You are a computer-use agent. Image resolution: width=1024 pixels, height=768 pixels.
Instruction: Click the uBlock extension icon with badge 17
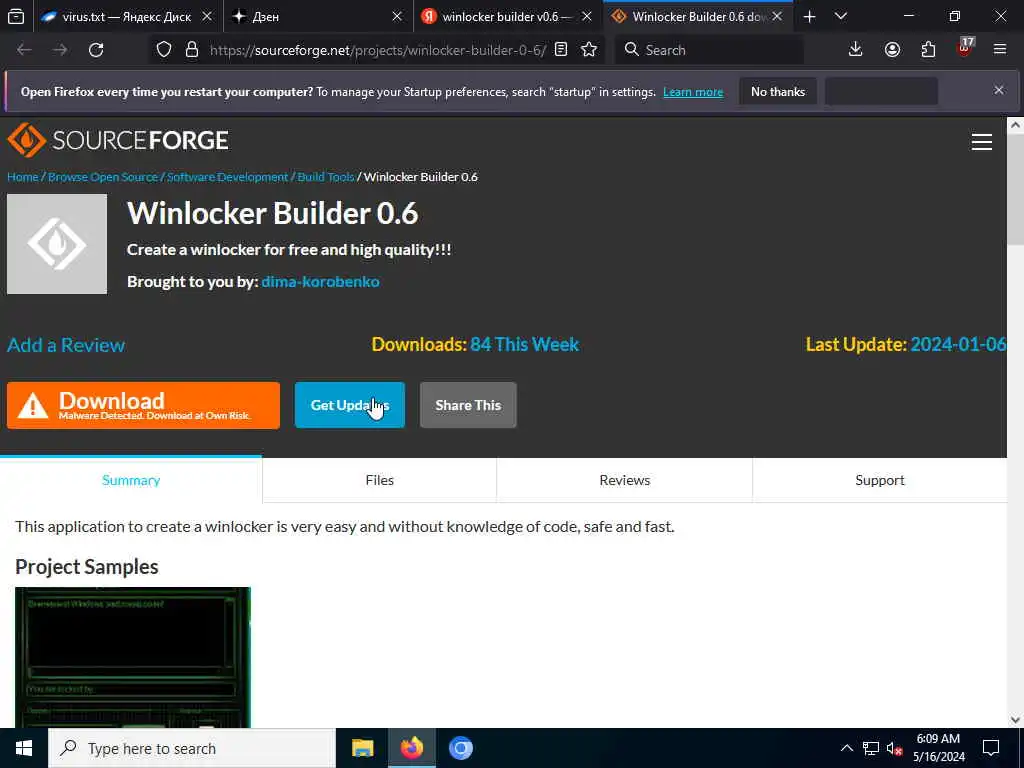click(x=965, y=48)
